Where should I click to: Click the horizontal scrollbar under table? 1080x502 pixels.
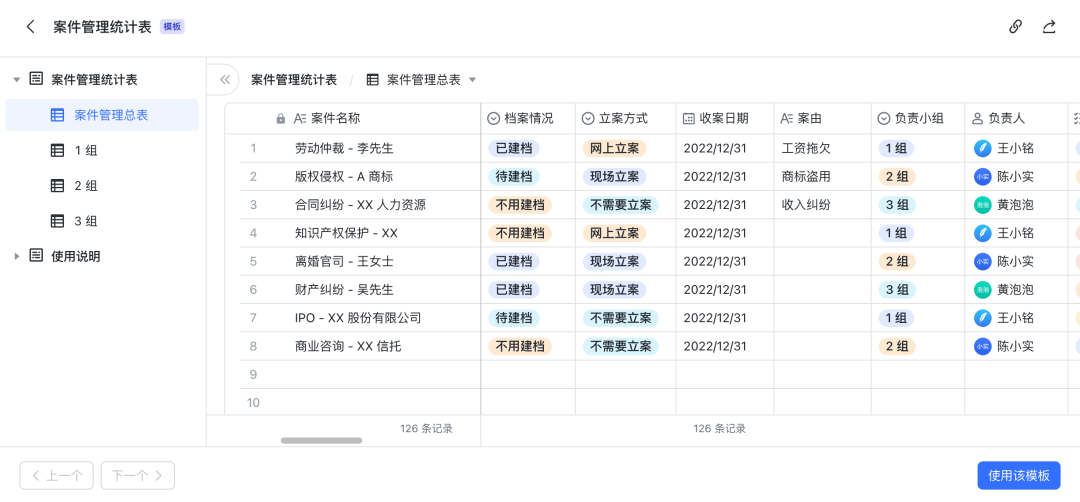pyautogui.click(x=321, y=440)
